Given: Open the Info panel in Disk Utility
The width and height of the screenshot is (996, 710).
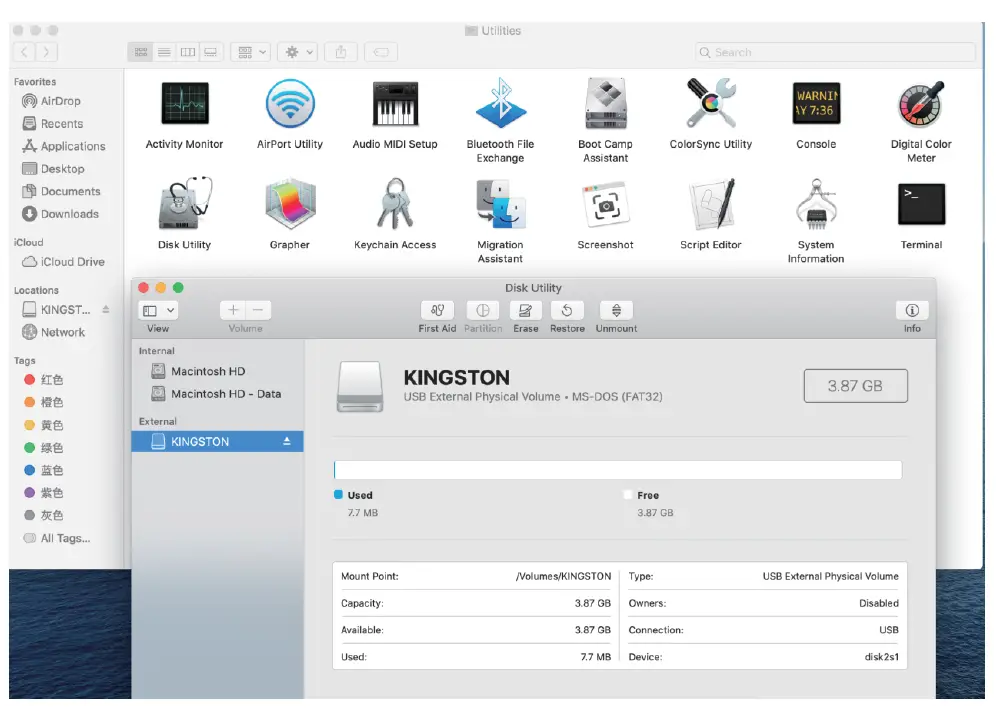Looking at the screenshot, I should pyautogui.click(x=911, y=311).
